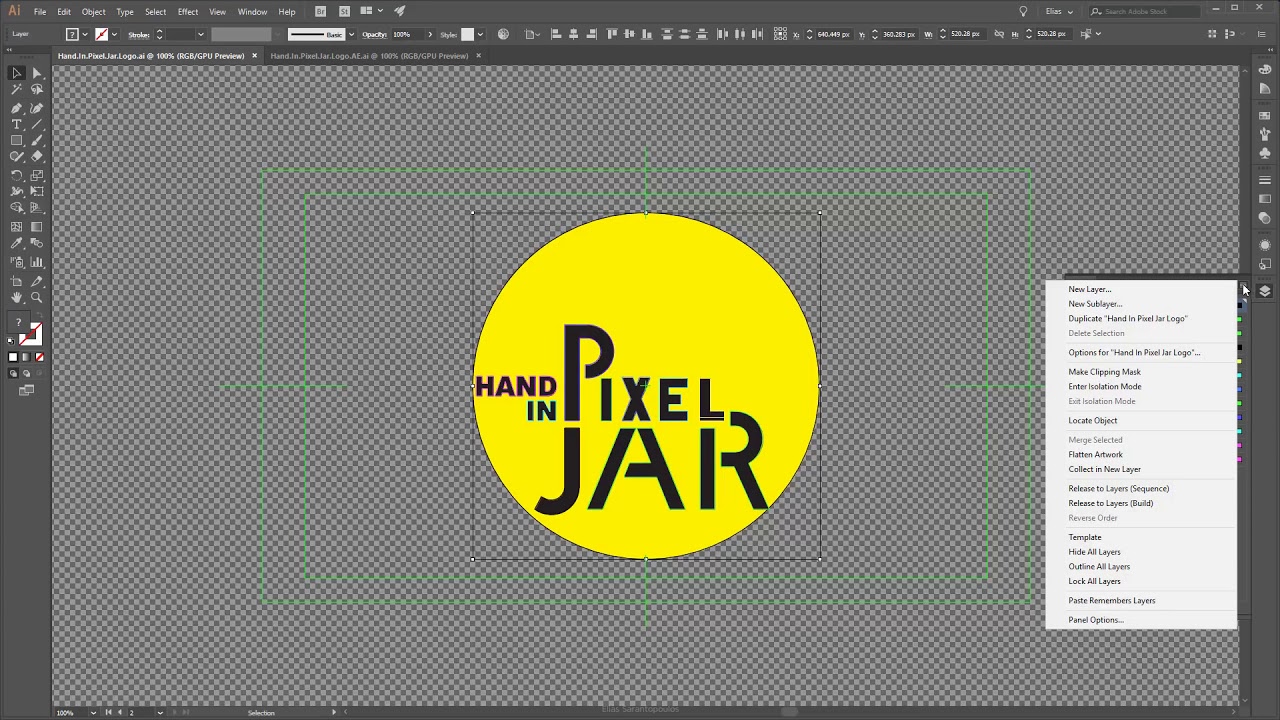Choose Panel Options... menu entry
This screenshot has width=1280, height=720.
pos(1096,620)
